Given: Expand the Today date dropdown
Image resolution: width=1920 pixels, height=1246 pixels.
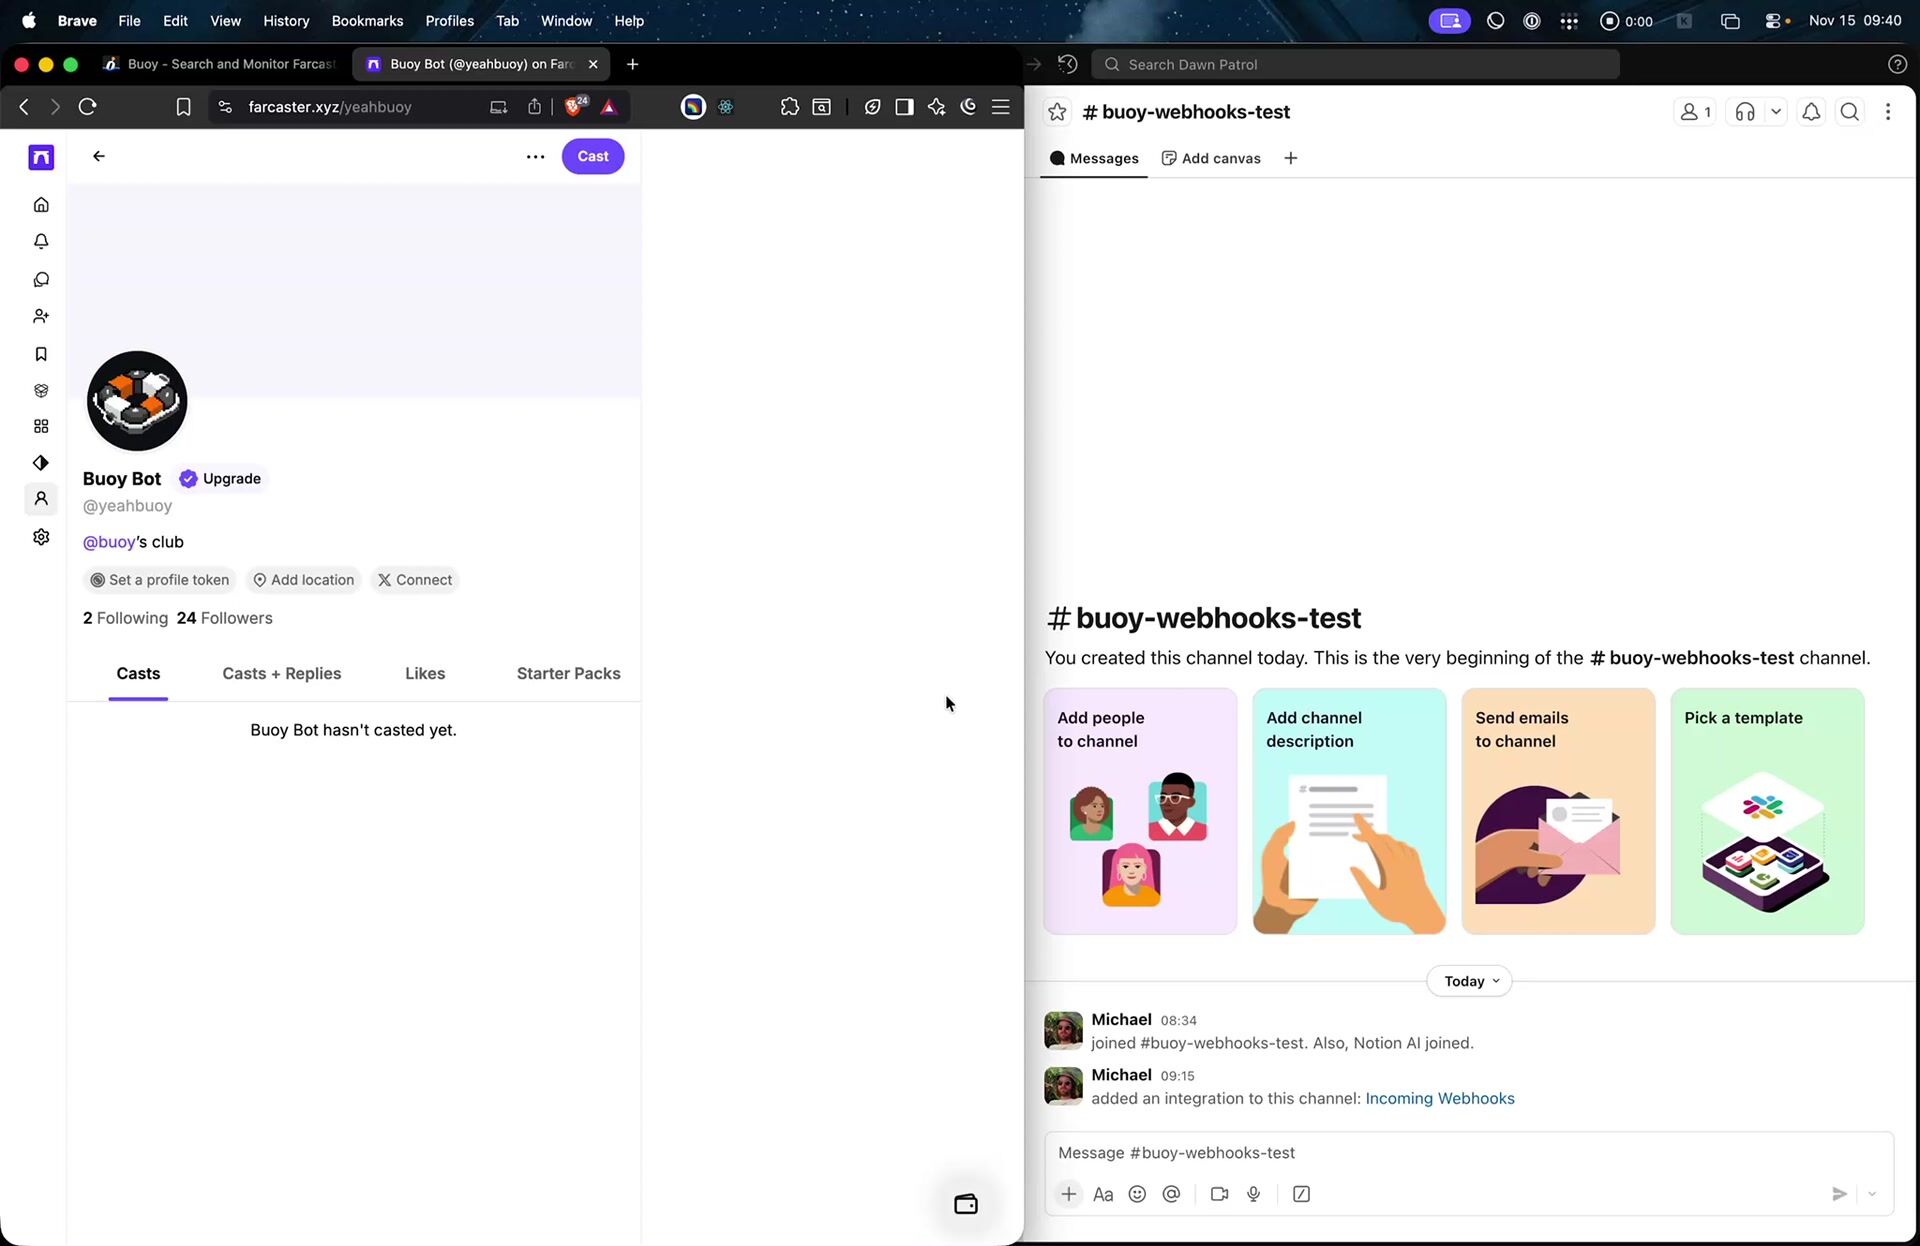Looking at the screenshot, I should click(1470, 981).
